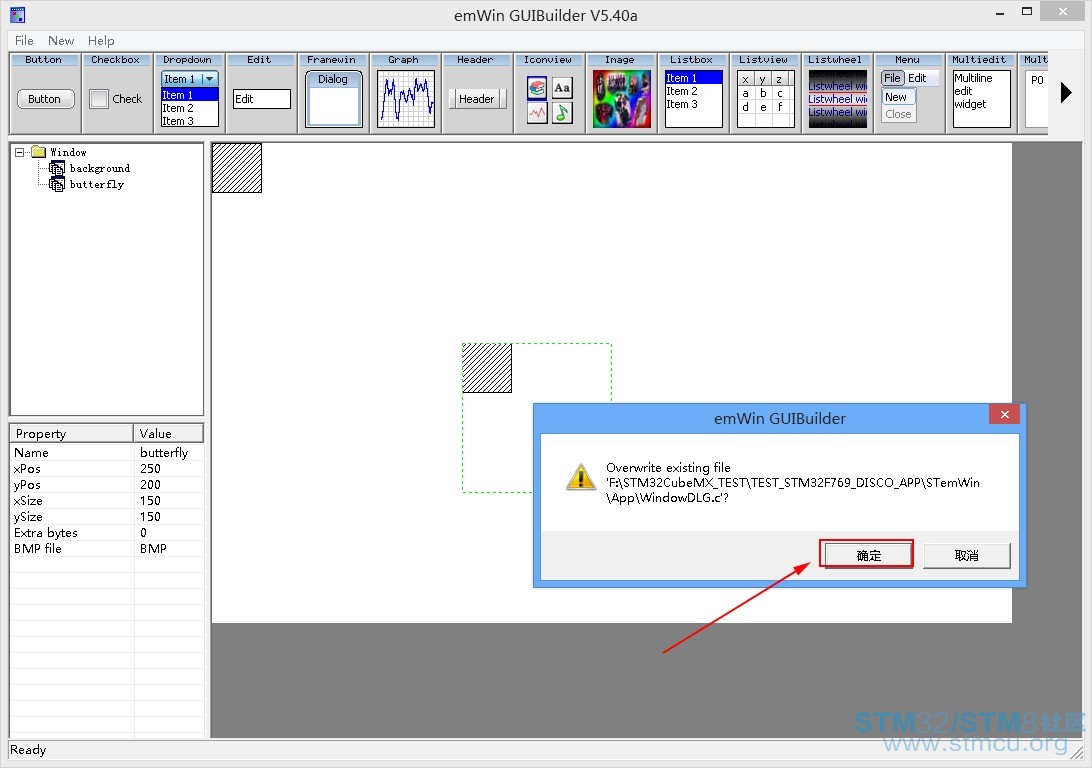
Task: Select the hatched background image in canvas corner
Action: pos(237,168)
